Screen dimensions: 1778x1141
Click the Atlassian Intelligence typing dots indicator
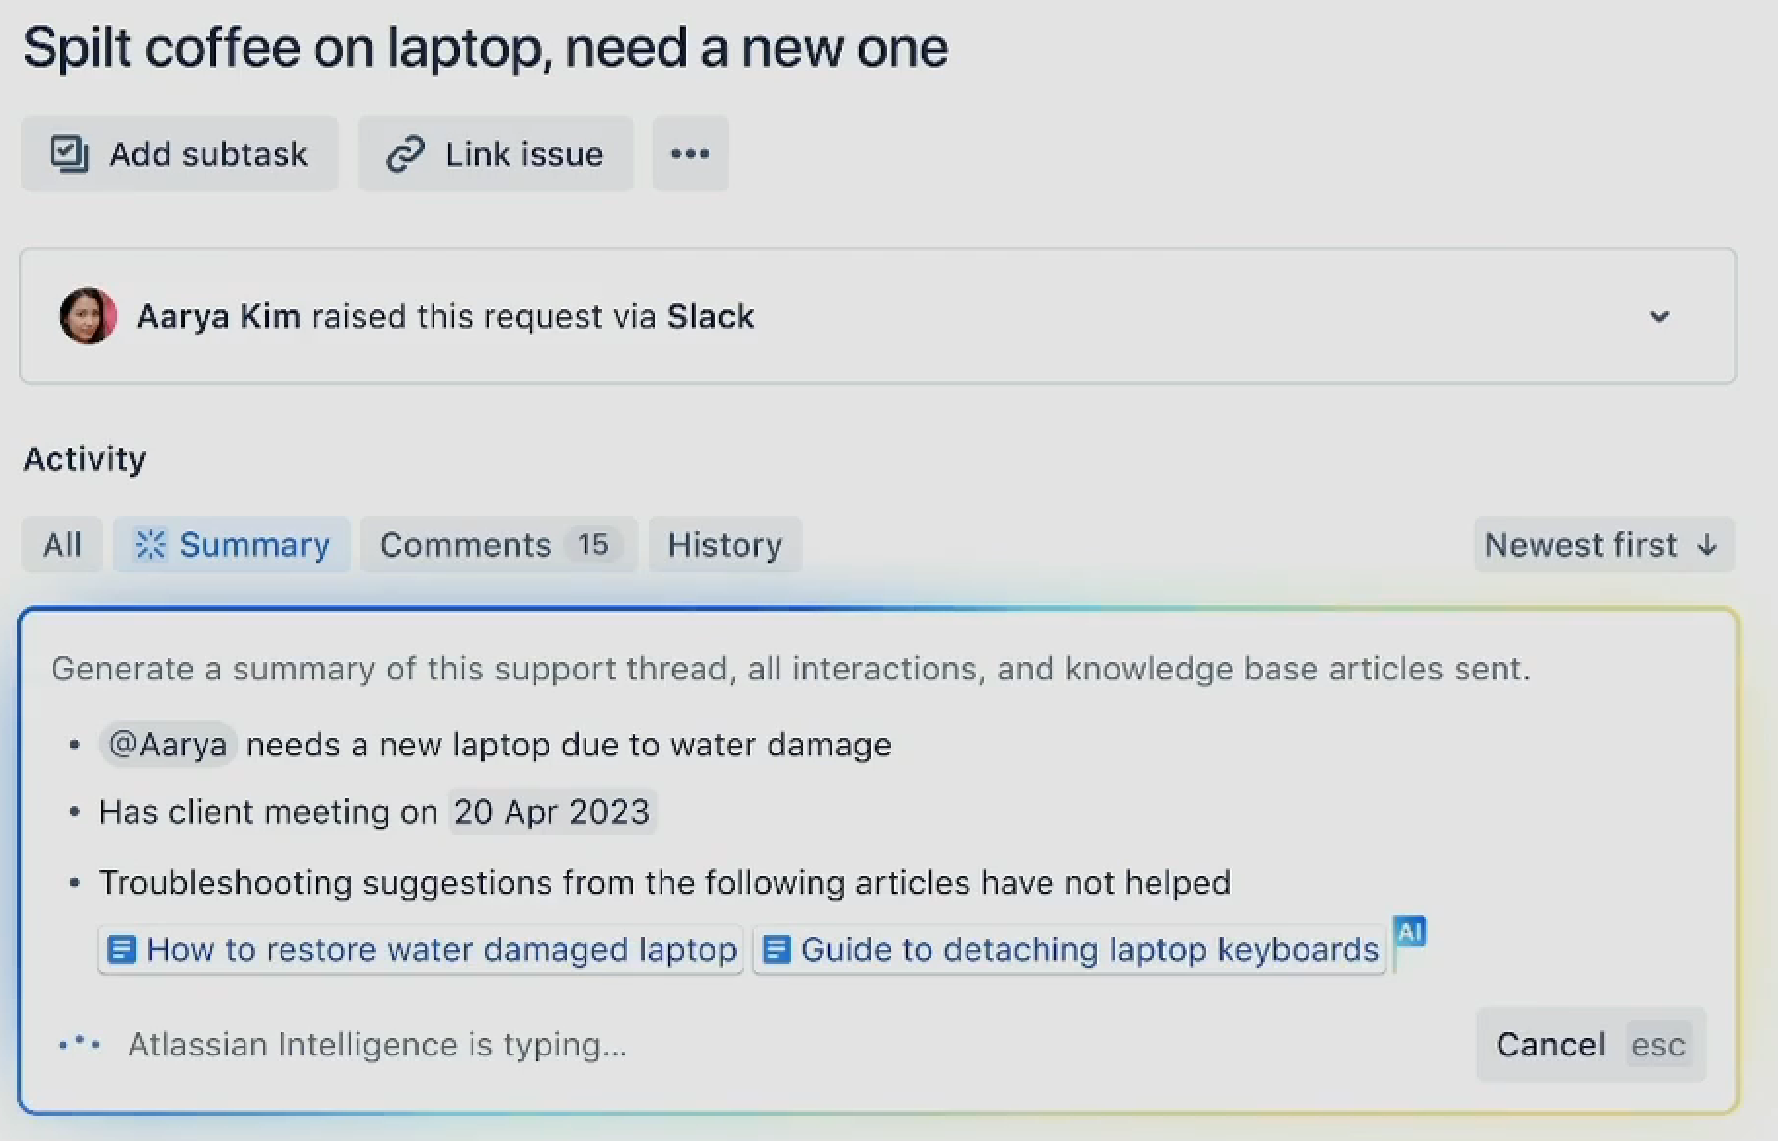click(x=80, y=1044)
